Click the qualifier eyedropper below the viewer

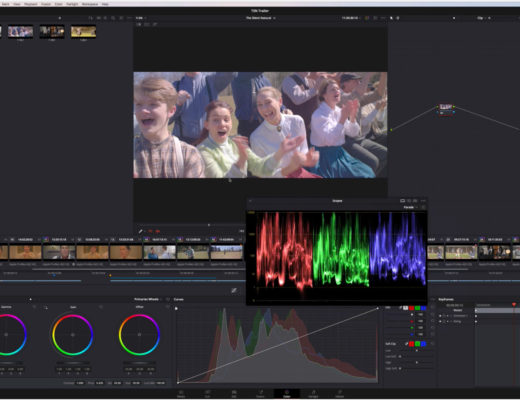tap(141, 231)
